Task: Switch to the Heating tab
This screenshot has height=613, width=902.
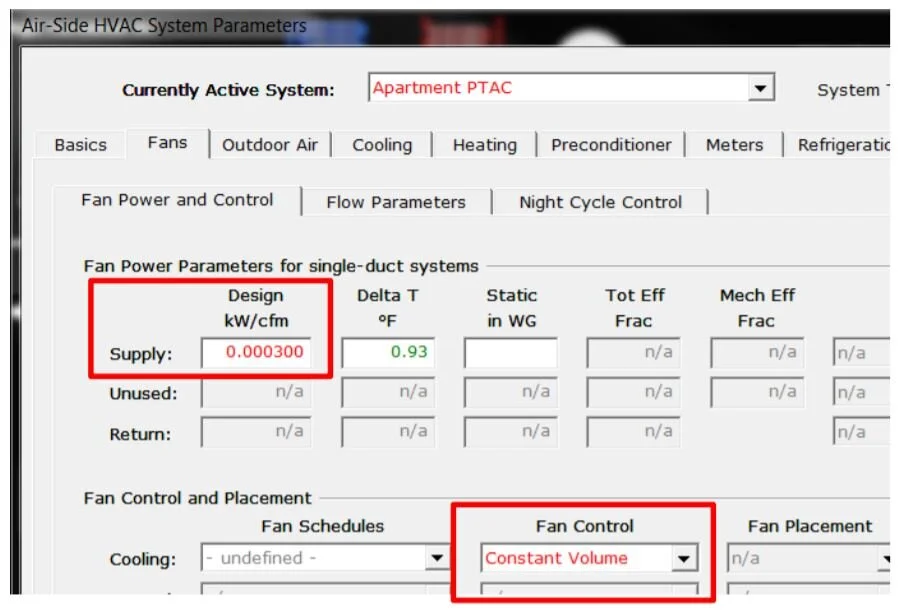Action: coord(483,144)
